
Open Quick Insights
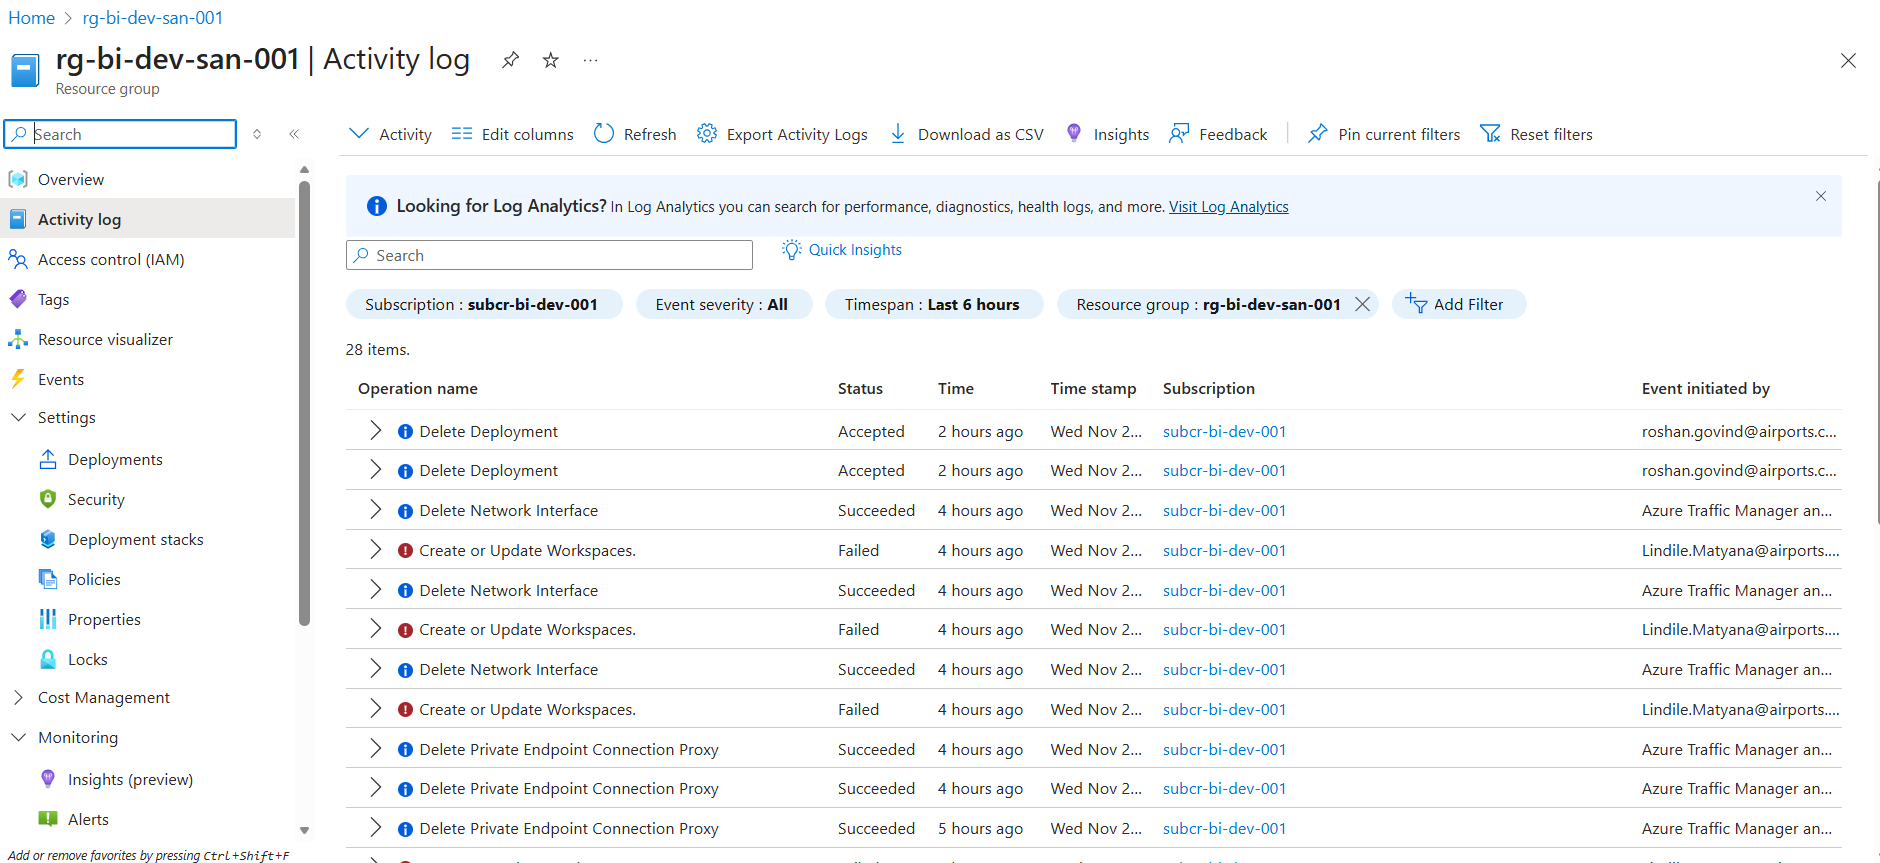click(842, 250)
